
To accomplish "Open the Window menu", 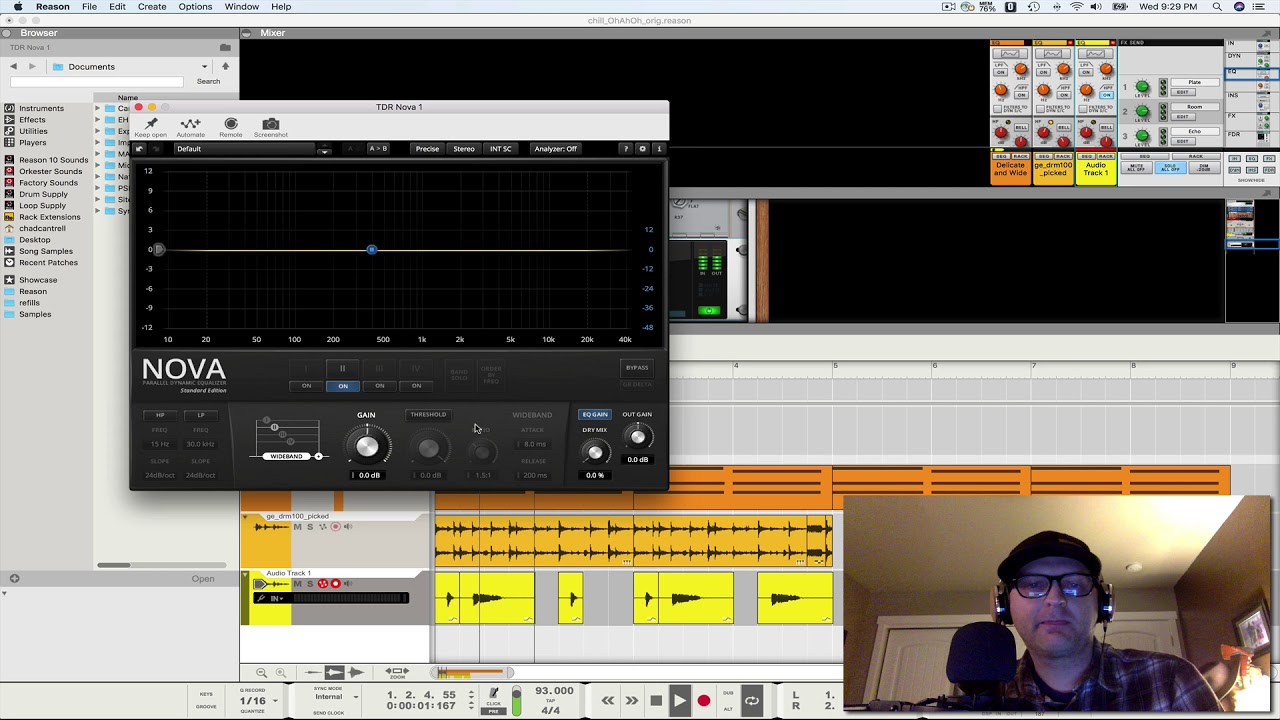I will point(242,7).
